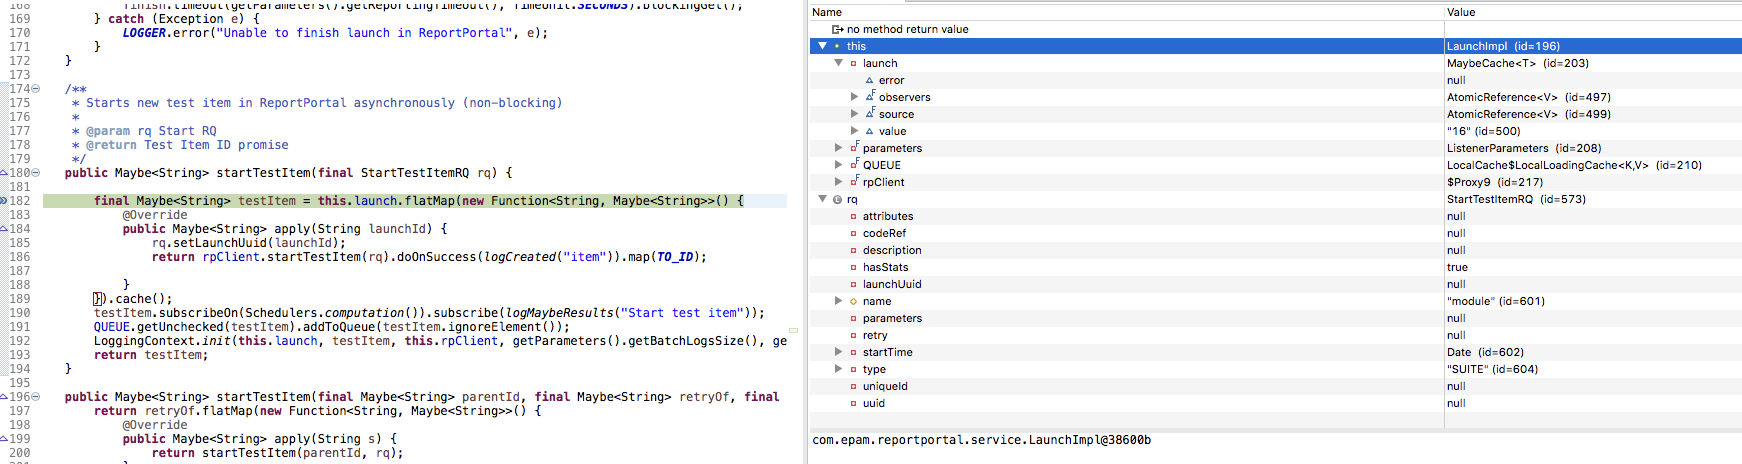
Task: Expand the 'startTime' field
Action: [838, 352]
